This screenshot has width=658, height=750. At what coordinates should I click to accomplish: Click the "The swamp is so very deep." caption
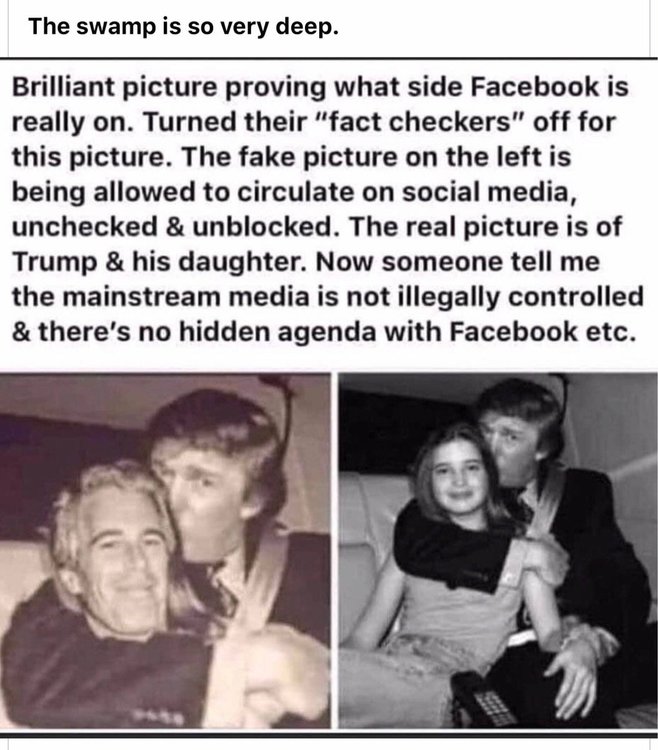[184, 26]
